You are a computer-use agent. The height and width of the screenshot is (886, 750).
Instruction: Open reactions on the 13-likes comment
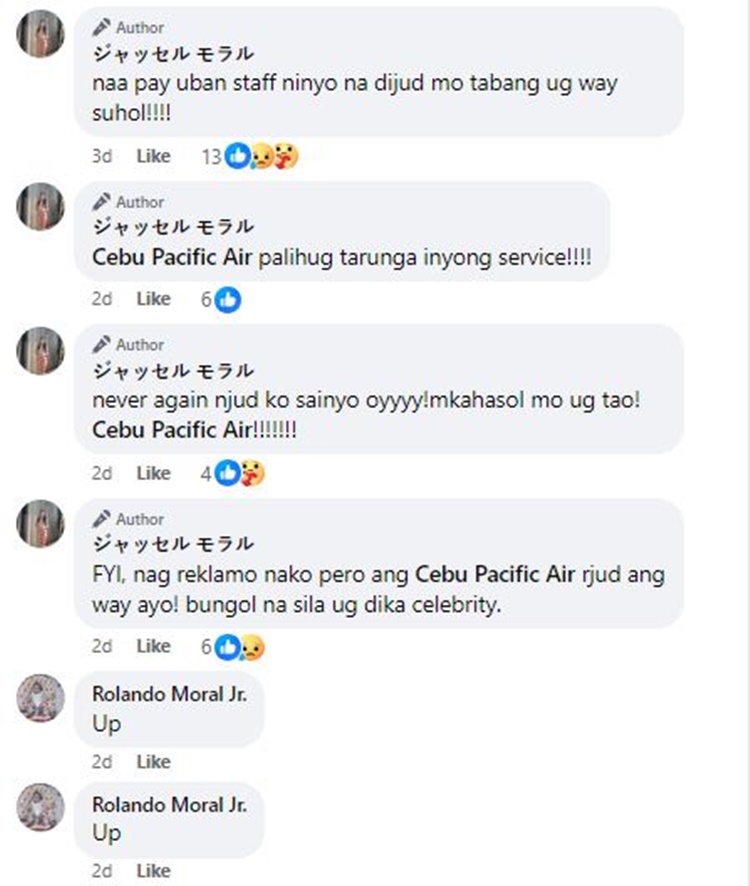point(250,156)
